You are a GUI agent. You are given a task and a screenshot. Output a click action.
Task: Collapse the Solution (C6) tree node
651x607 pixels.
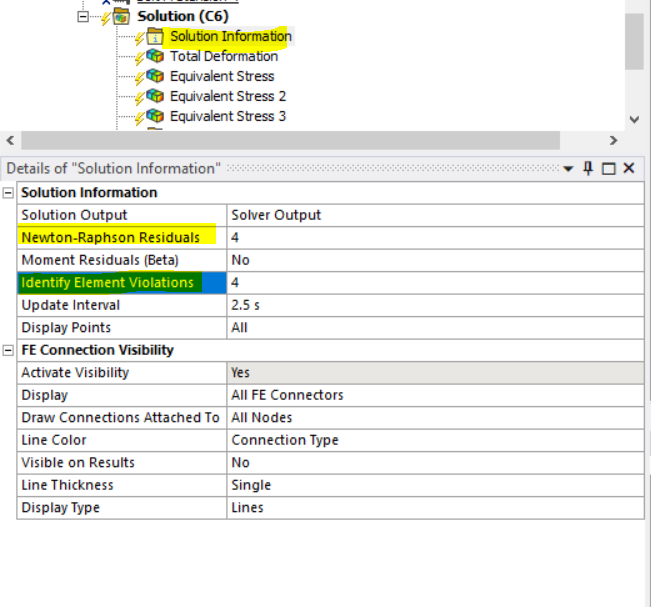pyautogui.click(x=83, y=16)
